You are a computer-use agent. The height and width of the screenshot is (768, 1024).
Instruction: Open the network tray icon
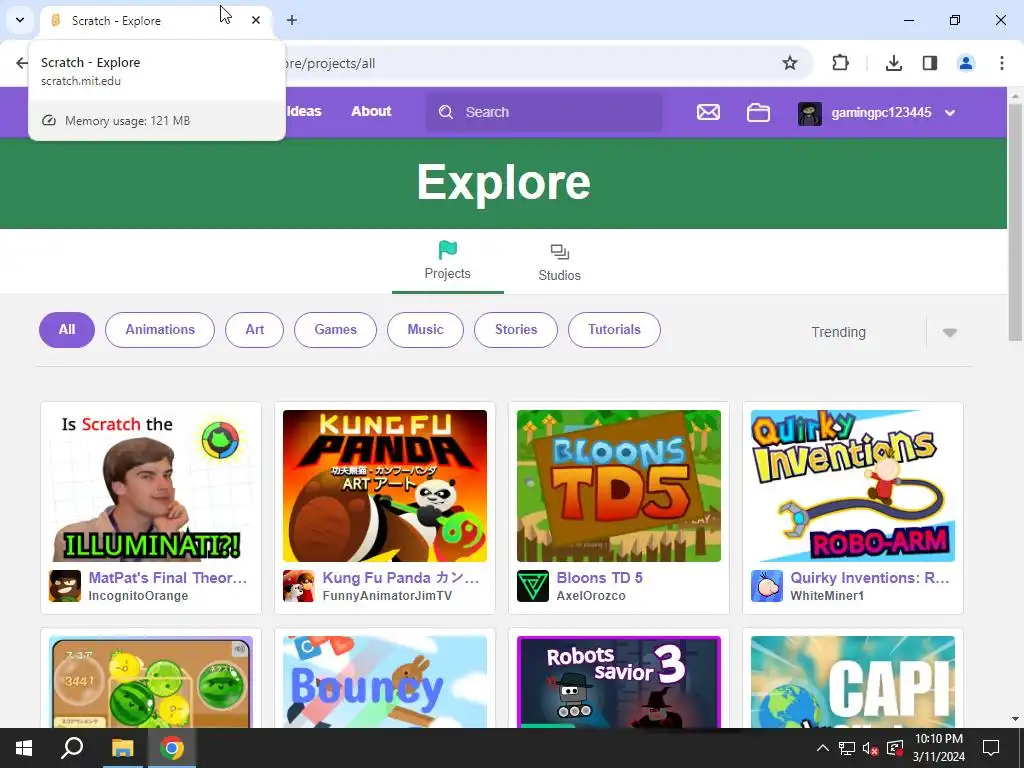point(847,748)
